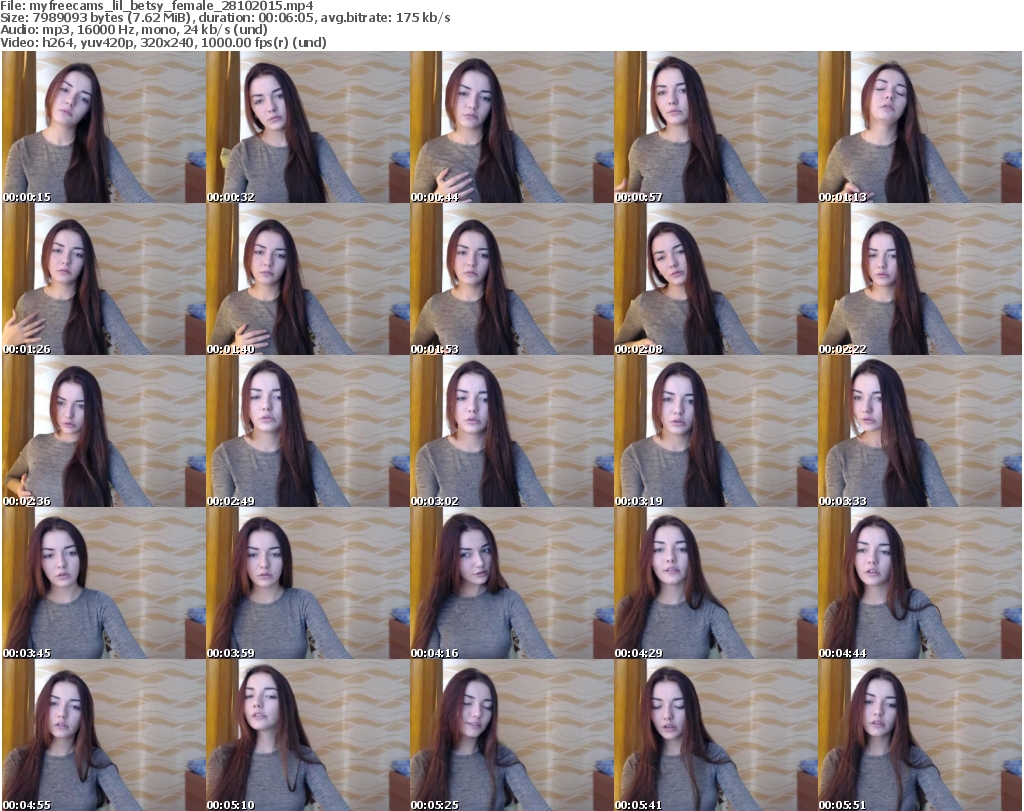Pick the frame at 00:03:59
The height and width of the screenshot is (811, 1024).
tap(308, 583)
